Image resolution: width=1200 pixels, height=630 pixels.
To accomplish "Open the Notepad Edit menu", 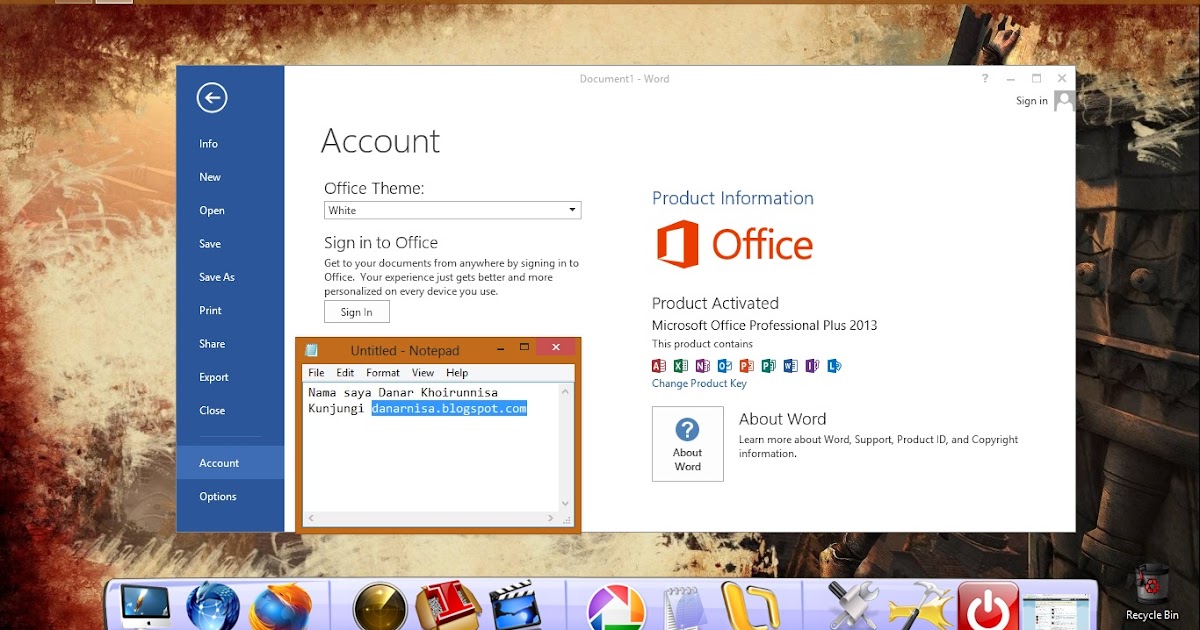I will [345, 373].
